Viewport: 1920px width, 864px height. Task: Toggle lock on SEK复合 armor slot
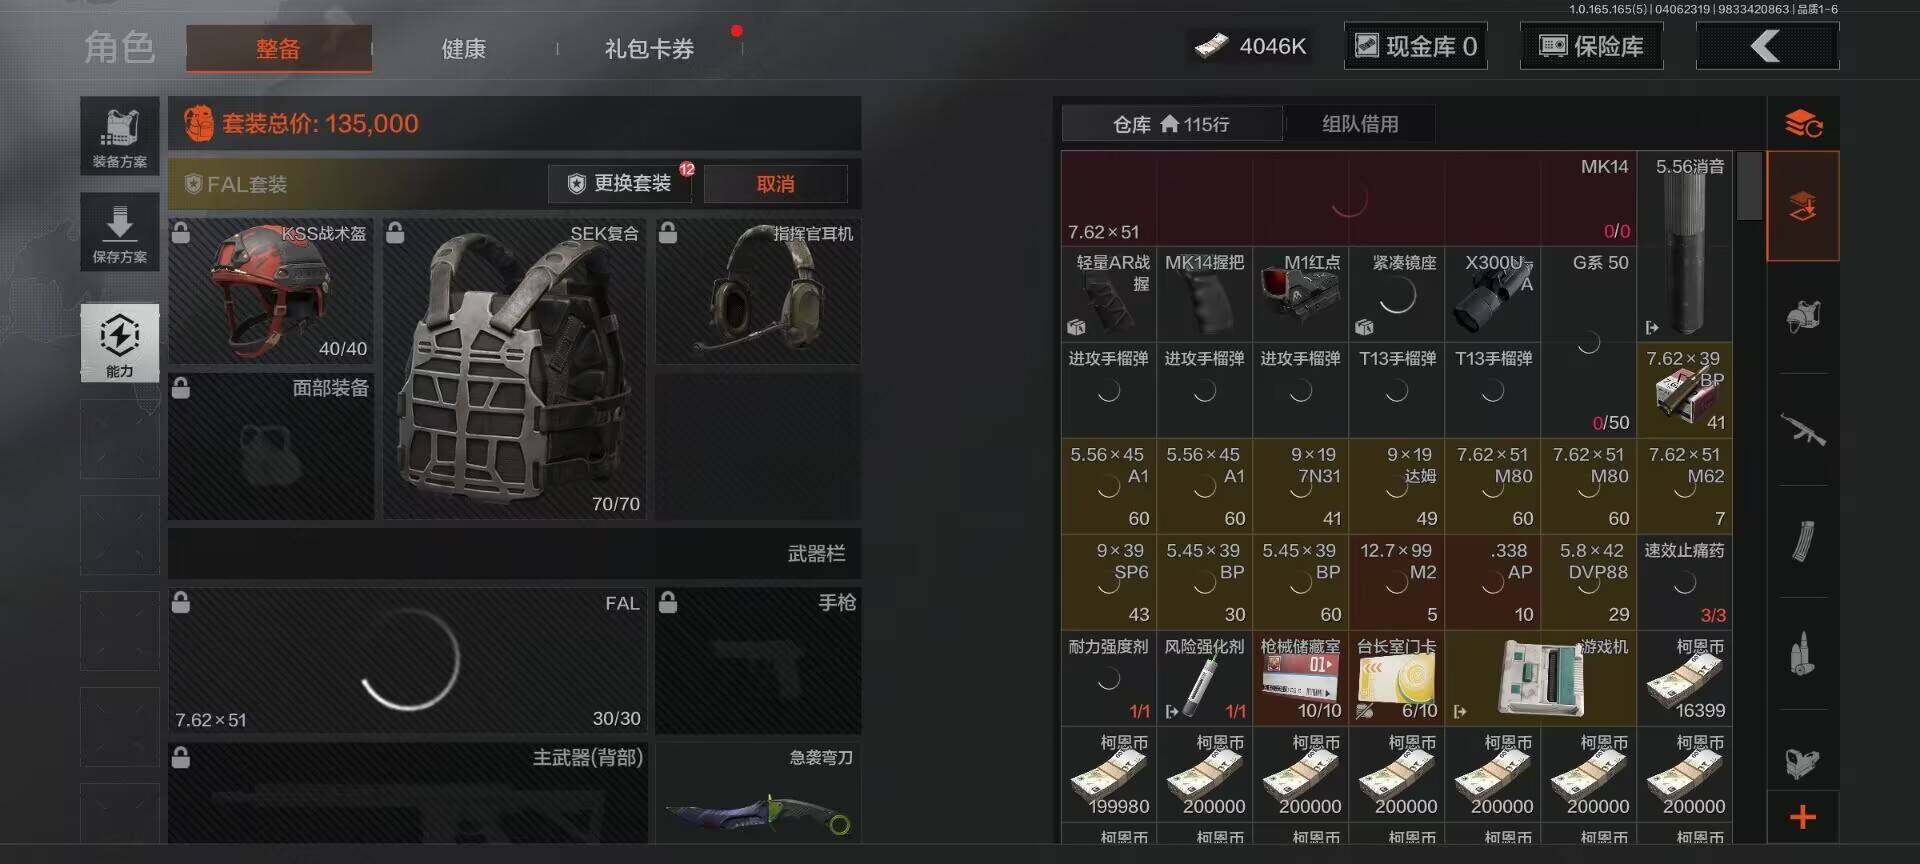click(396, 233)
